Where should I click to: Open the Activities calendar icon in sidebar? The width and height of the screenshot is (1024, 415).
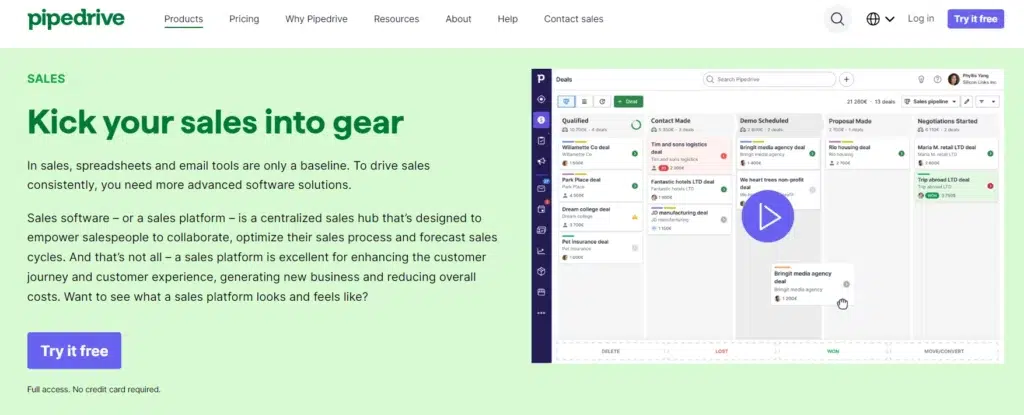[541, 209]
